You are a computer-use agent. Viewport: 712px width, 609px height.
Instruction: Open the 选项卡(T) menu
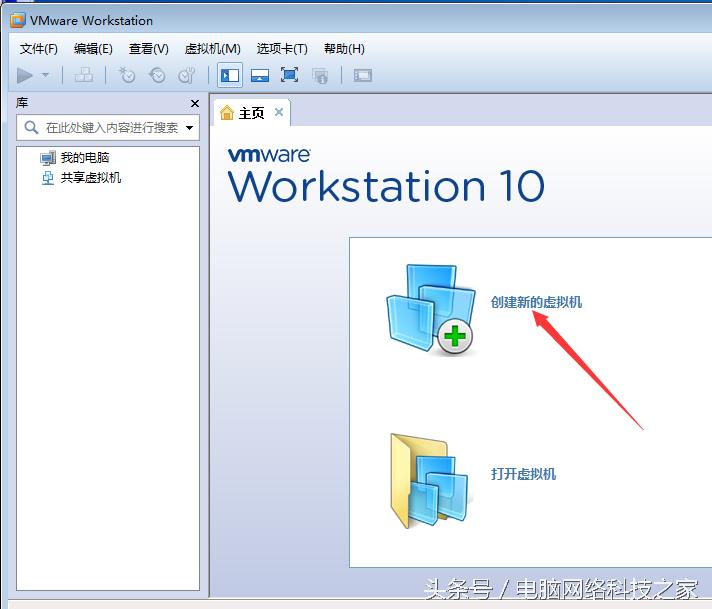click(x=282, y=49)
